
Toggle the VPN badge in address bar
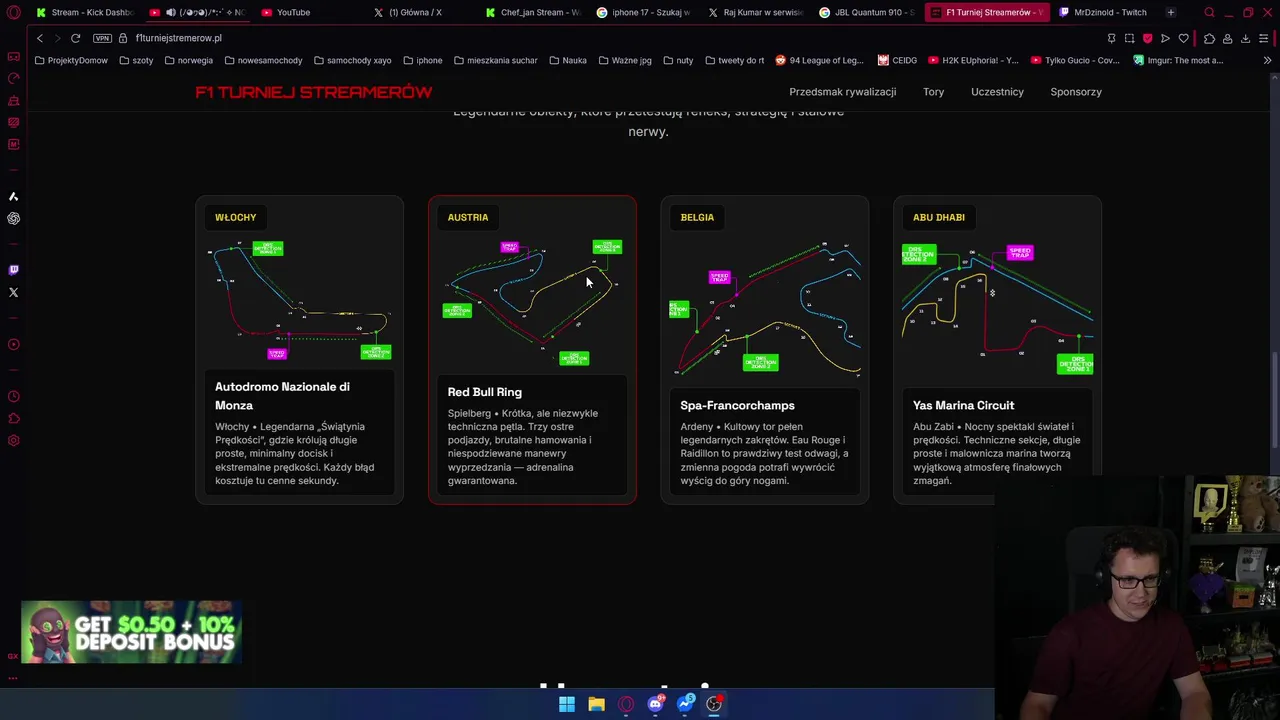[x=102, y=38]
